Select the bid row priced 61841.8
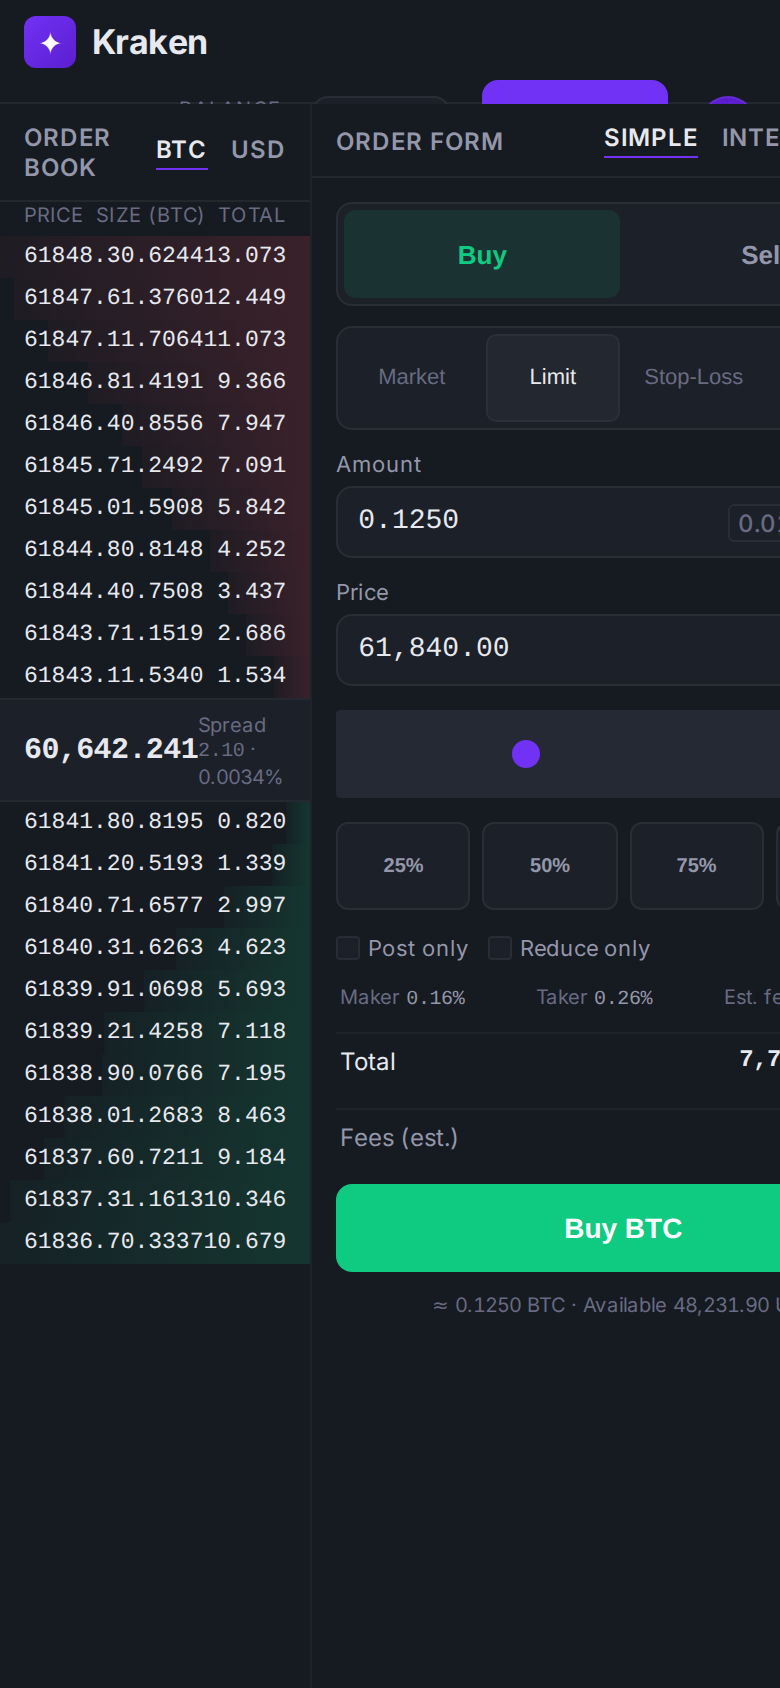The width and height of the screenshot is (780, 1688). click(155, 821)
